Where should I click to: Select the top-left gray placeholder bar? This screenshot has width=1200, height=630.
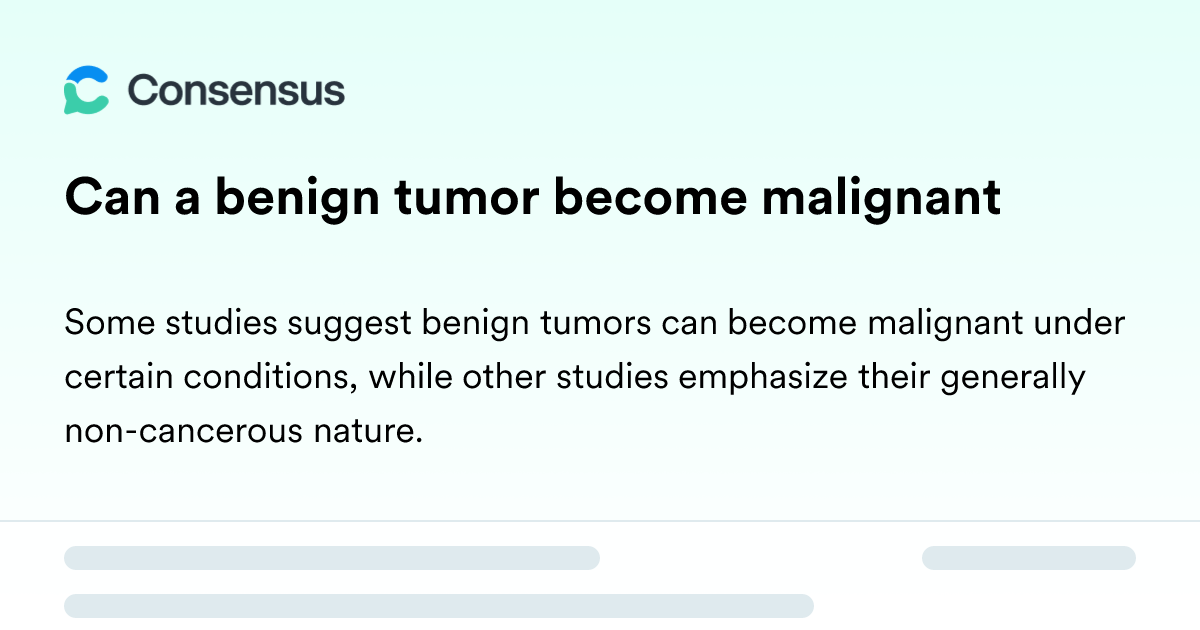tap(332, 558)
